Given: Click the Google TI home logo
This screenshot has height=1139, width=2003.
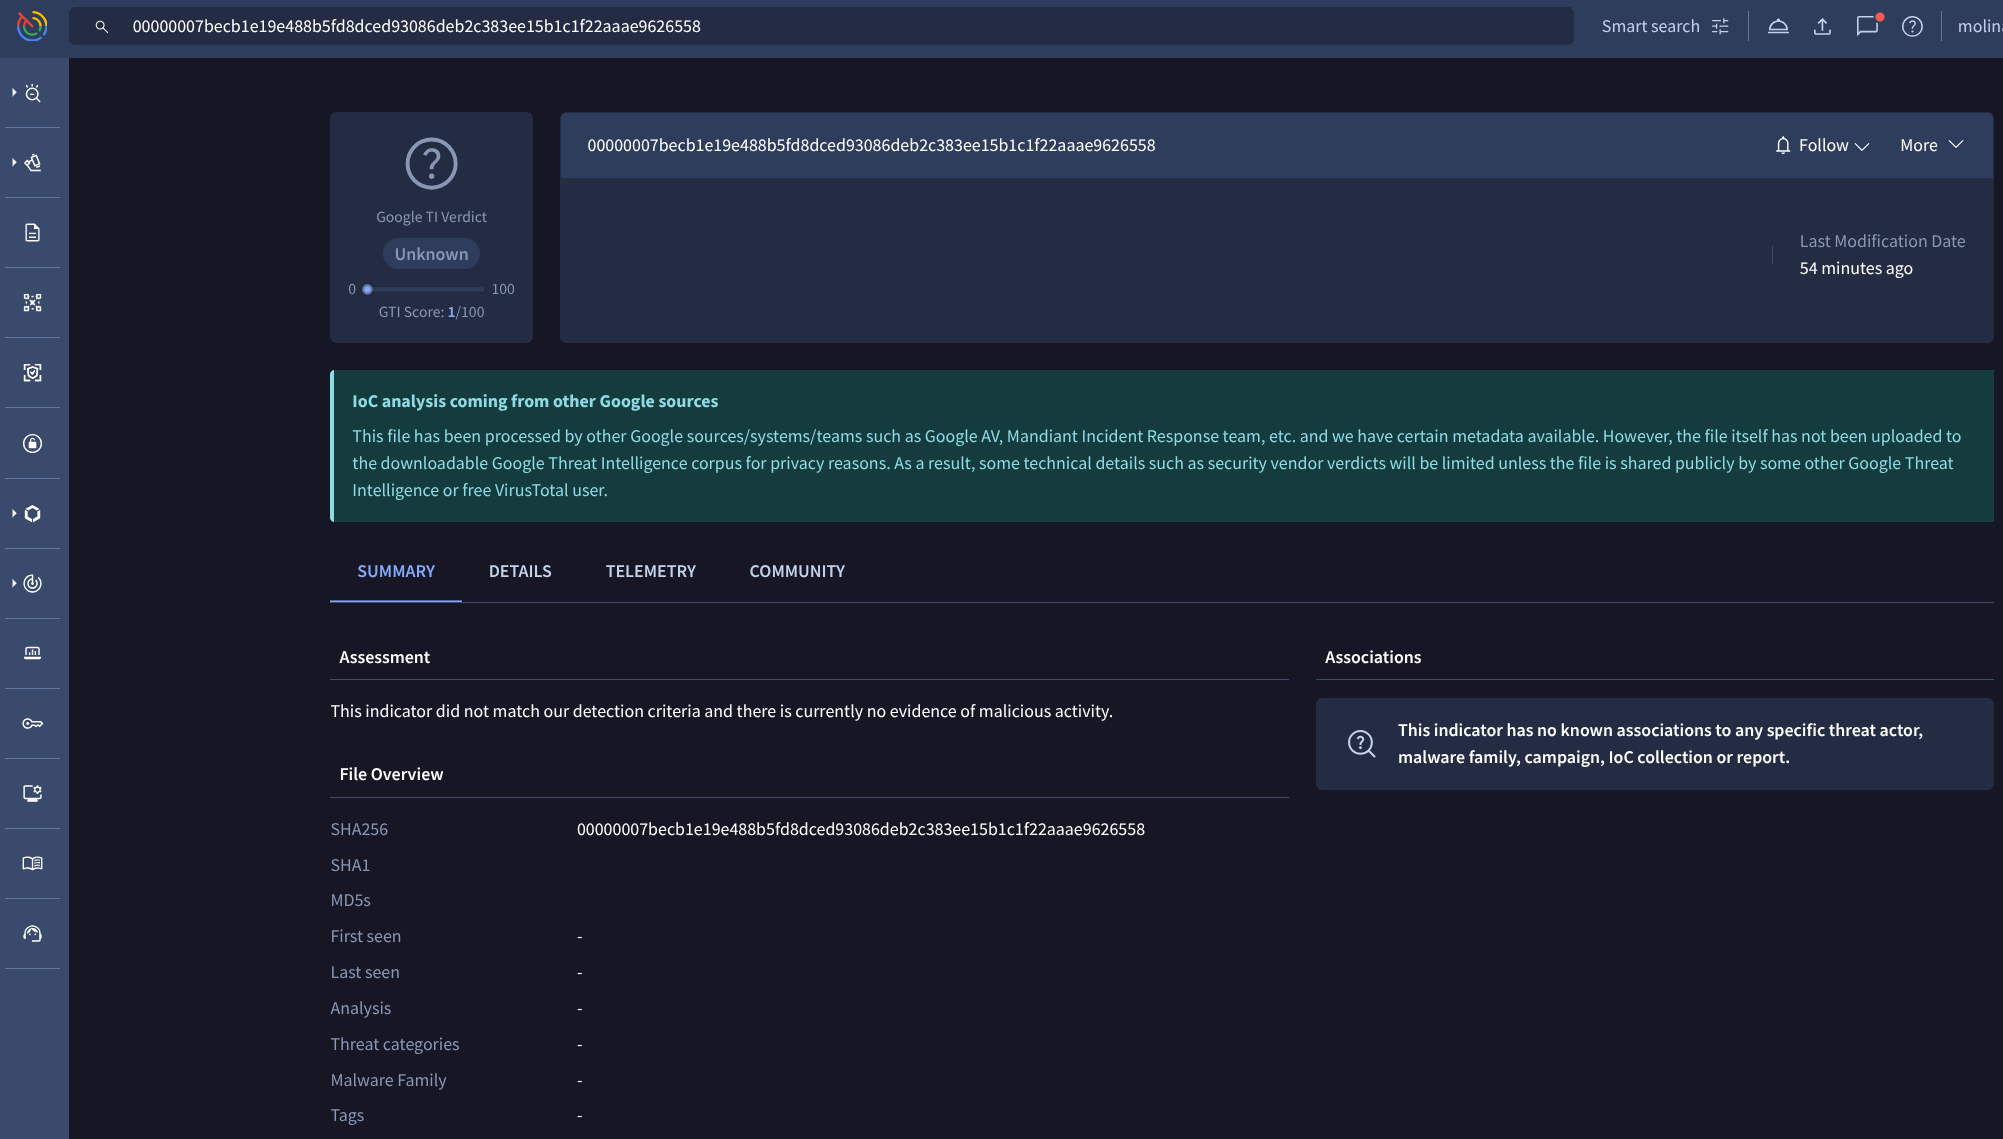Looking at the screenshot, I should coord(32,26).
